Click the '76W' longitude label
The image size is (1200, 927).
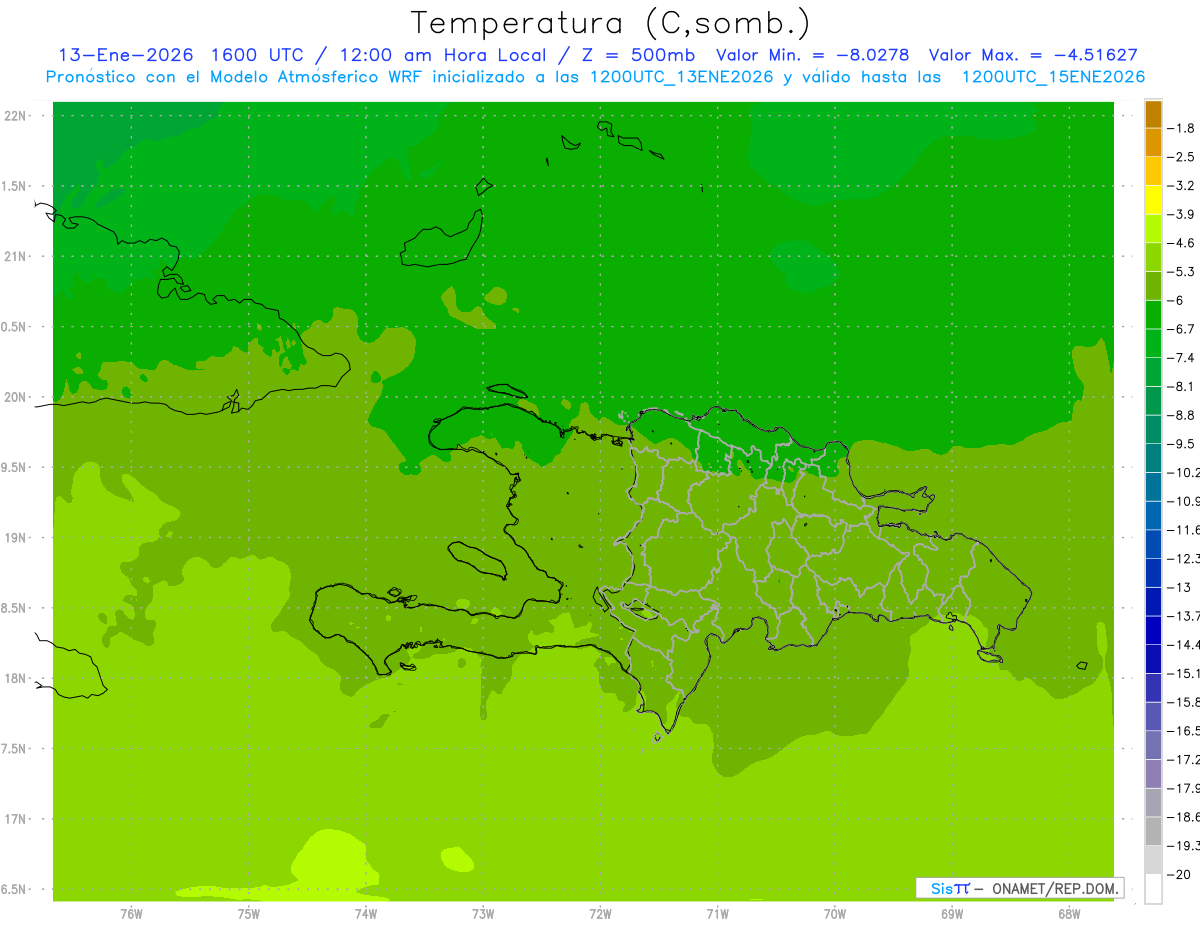(x=131, y=914)
